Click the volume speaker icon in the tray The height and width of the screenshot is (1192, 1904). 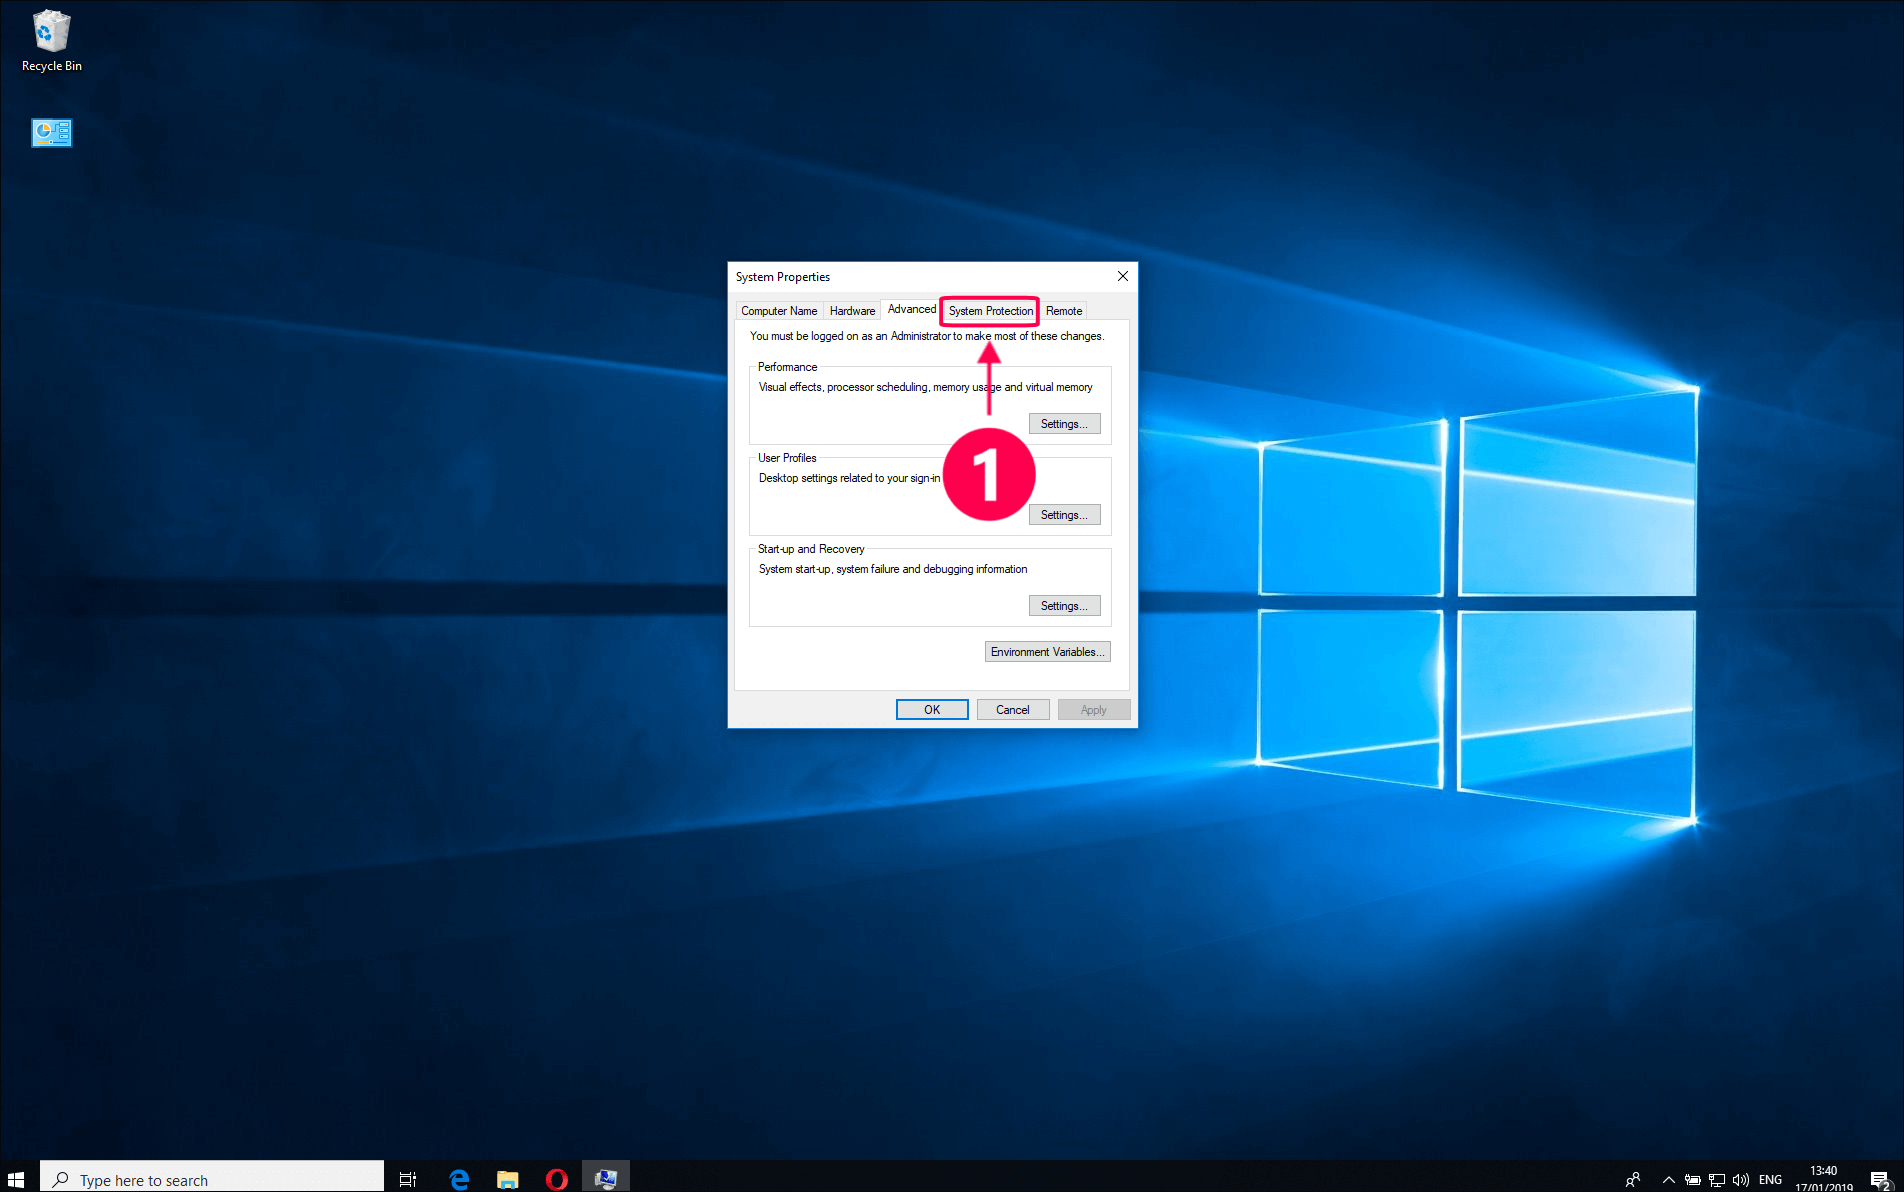(x=1741, y=1179)
